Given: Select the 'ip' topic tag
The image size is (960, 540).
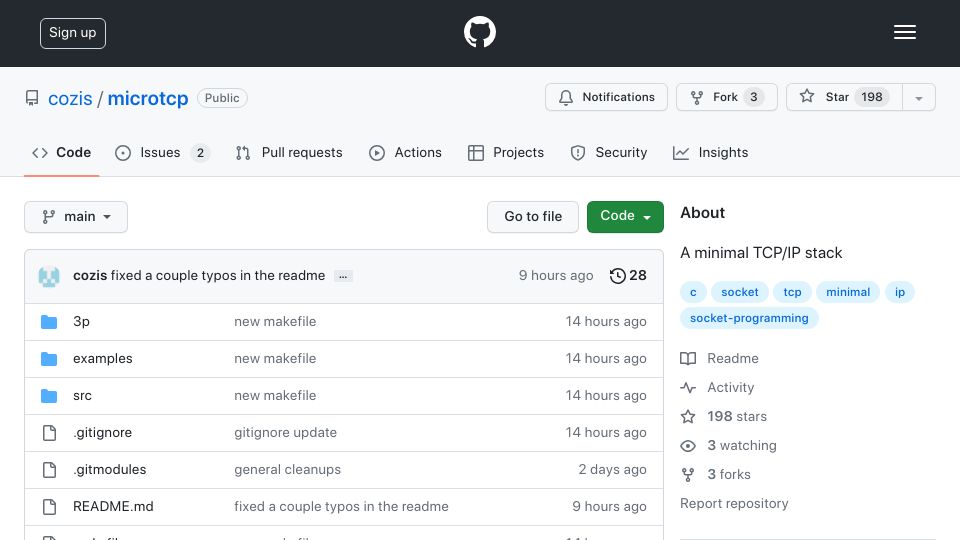Looking at the screenshot, I should tap(899, 292).
